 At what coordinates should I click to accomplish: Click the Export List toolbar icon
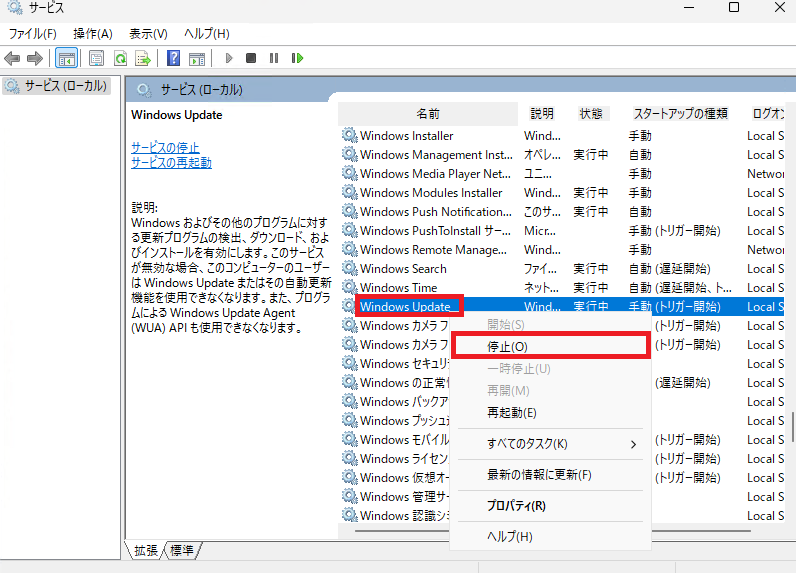point(144,59)
